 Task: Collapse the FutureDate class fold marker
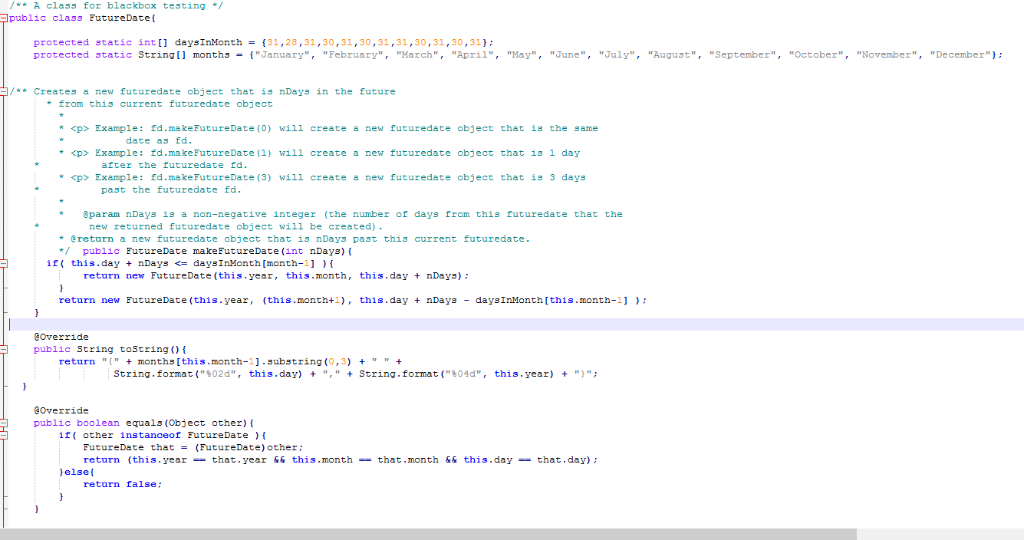point(3,18)
